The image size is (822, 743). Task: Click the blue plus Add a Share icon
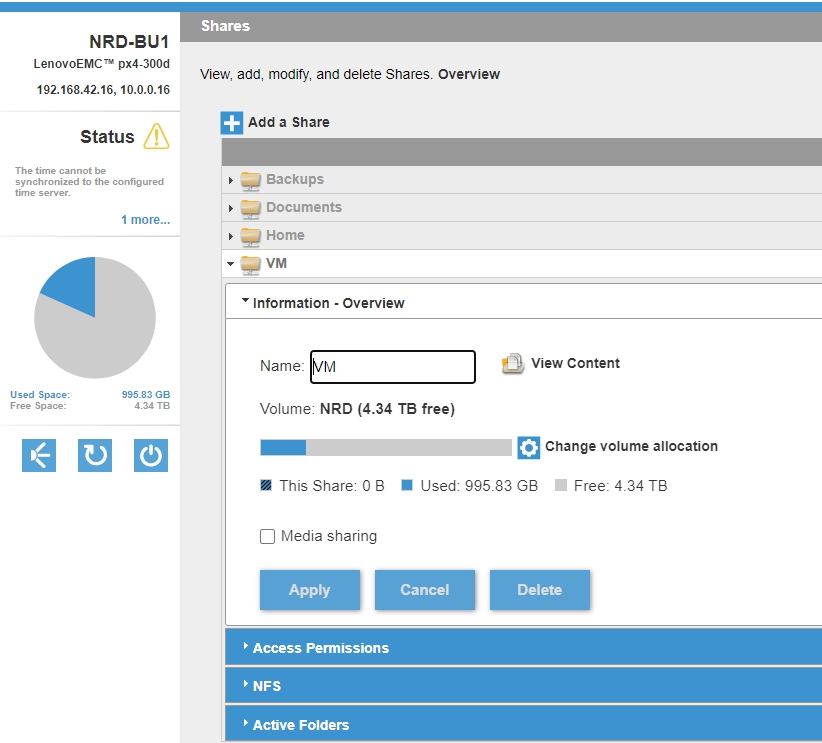point(231,123)
